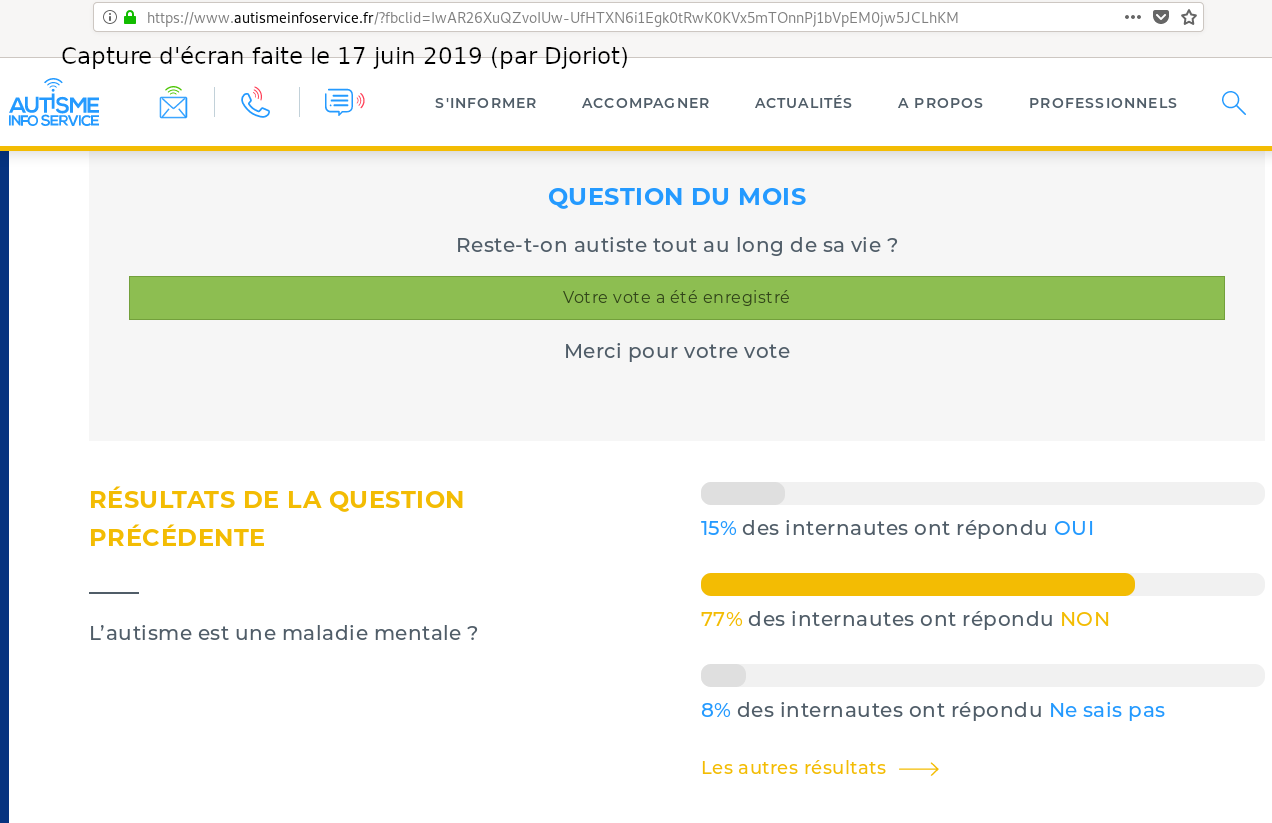Save the page to Pocket
1272x823 pixels.
coord(1161,17)
